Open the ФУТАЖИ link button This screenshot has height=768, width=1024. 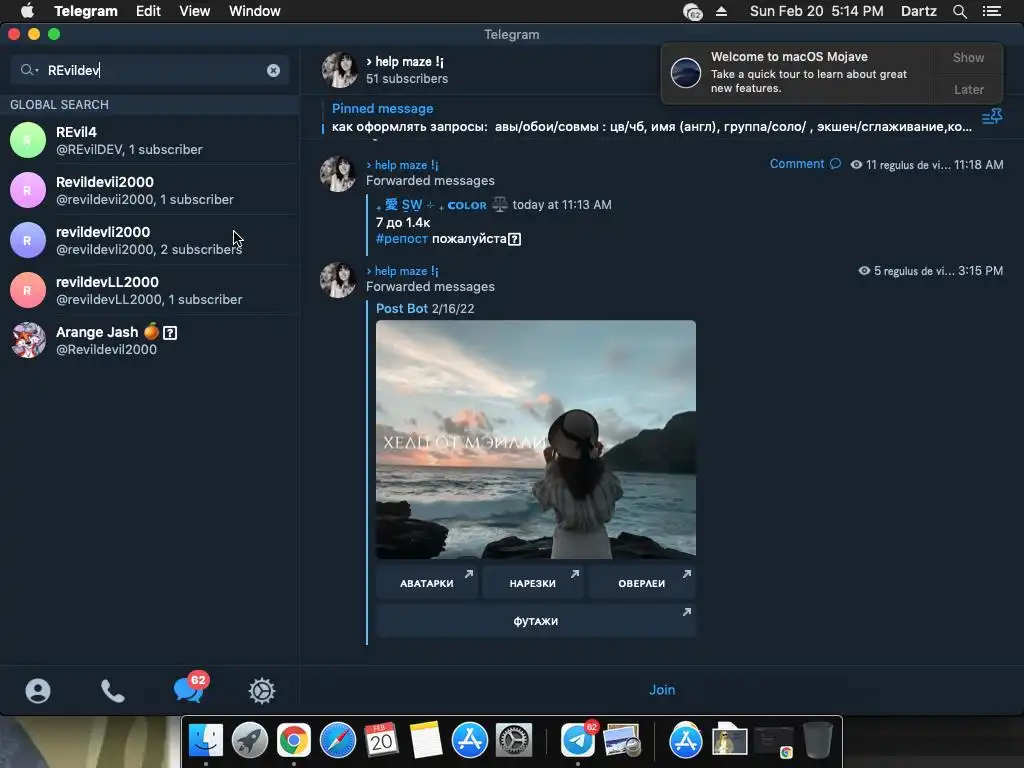(x=536, y=621)
